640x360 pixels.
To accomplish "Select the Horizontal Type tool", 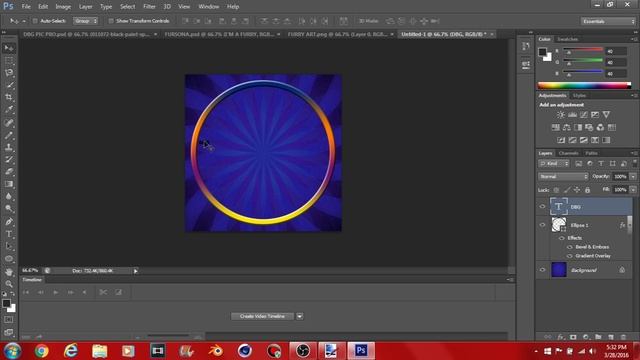I will pos(9,234).
